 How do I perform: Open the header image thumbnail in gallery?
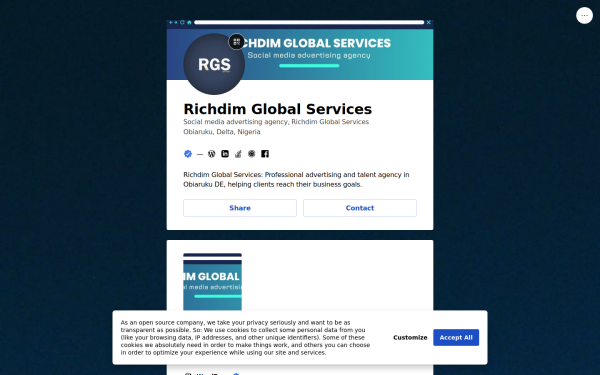(x=212, y=282)
